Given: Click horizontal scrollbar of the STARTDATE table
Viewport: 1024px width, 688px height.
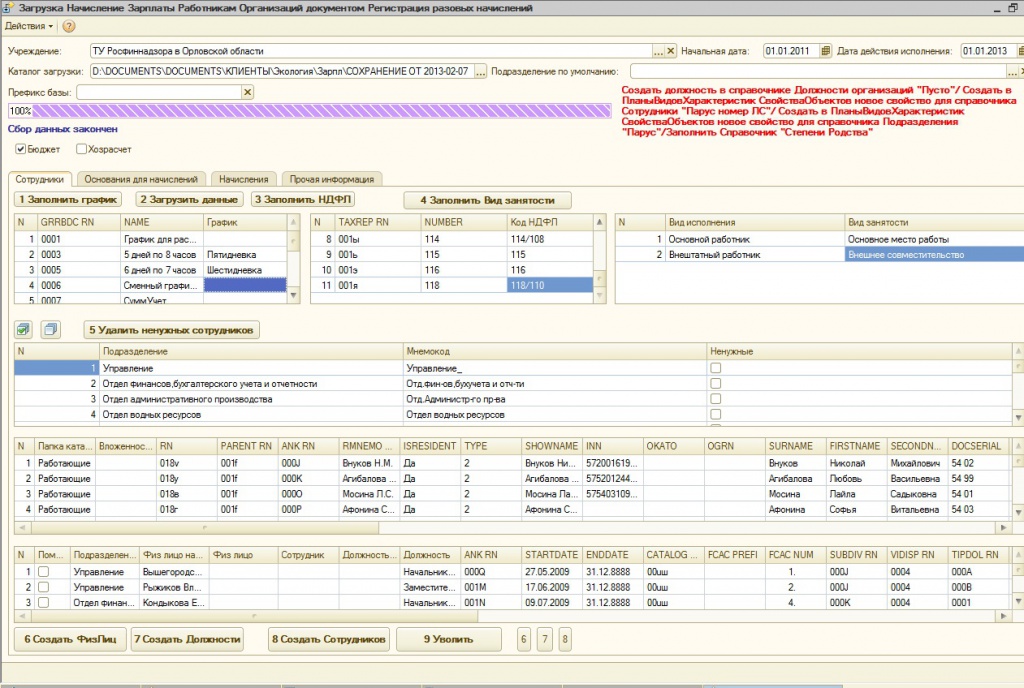Looking at the screenshot, I should tap(513, 616).
